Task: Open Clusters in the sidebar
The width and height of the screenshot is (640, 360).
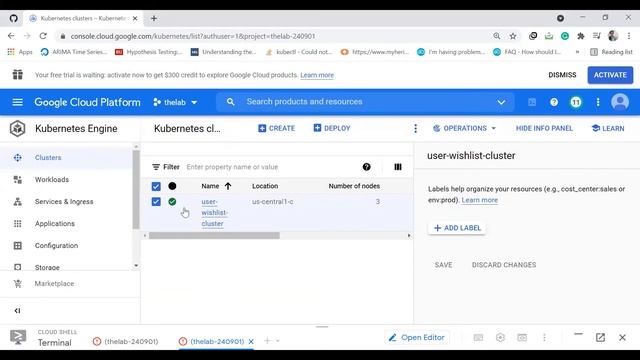Action: [48, 158]
